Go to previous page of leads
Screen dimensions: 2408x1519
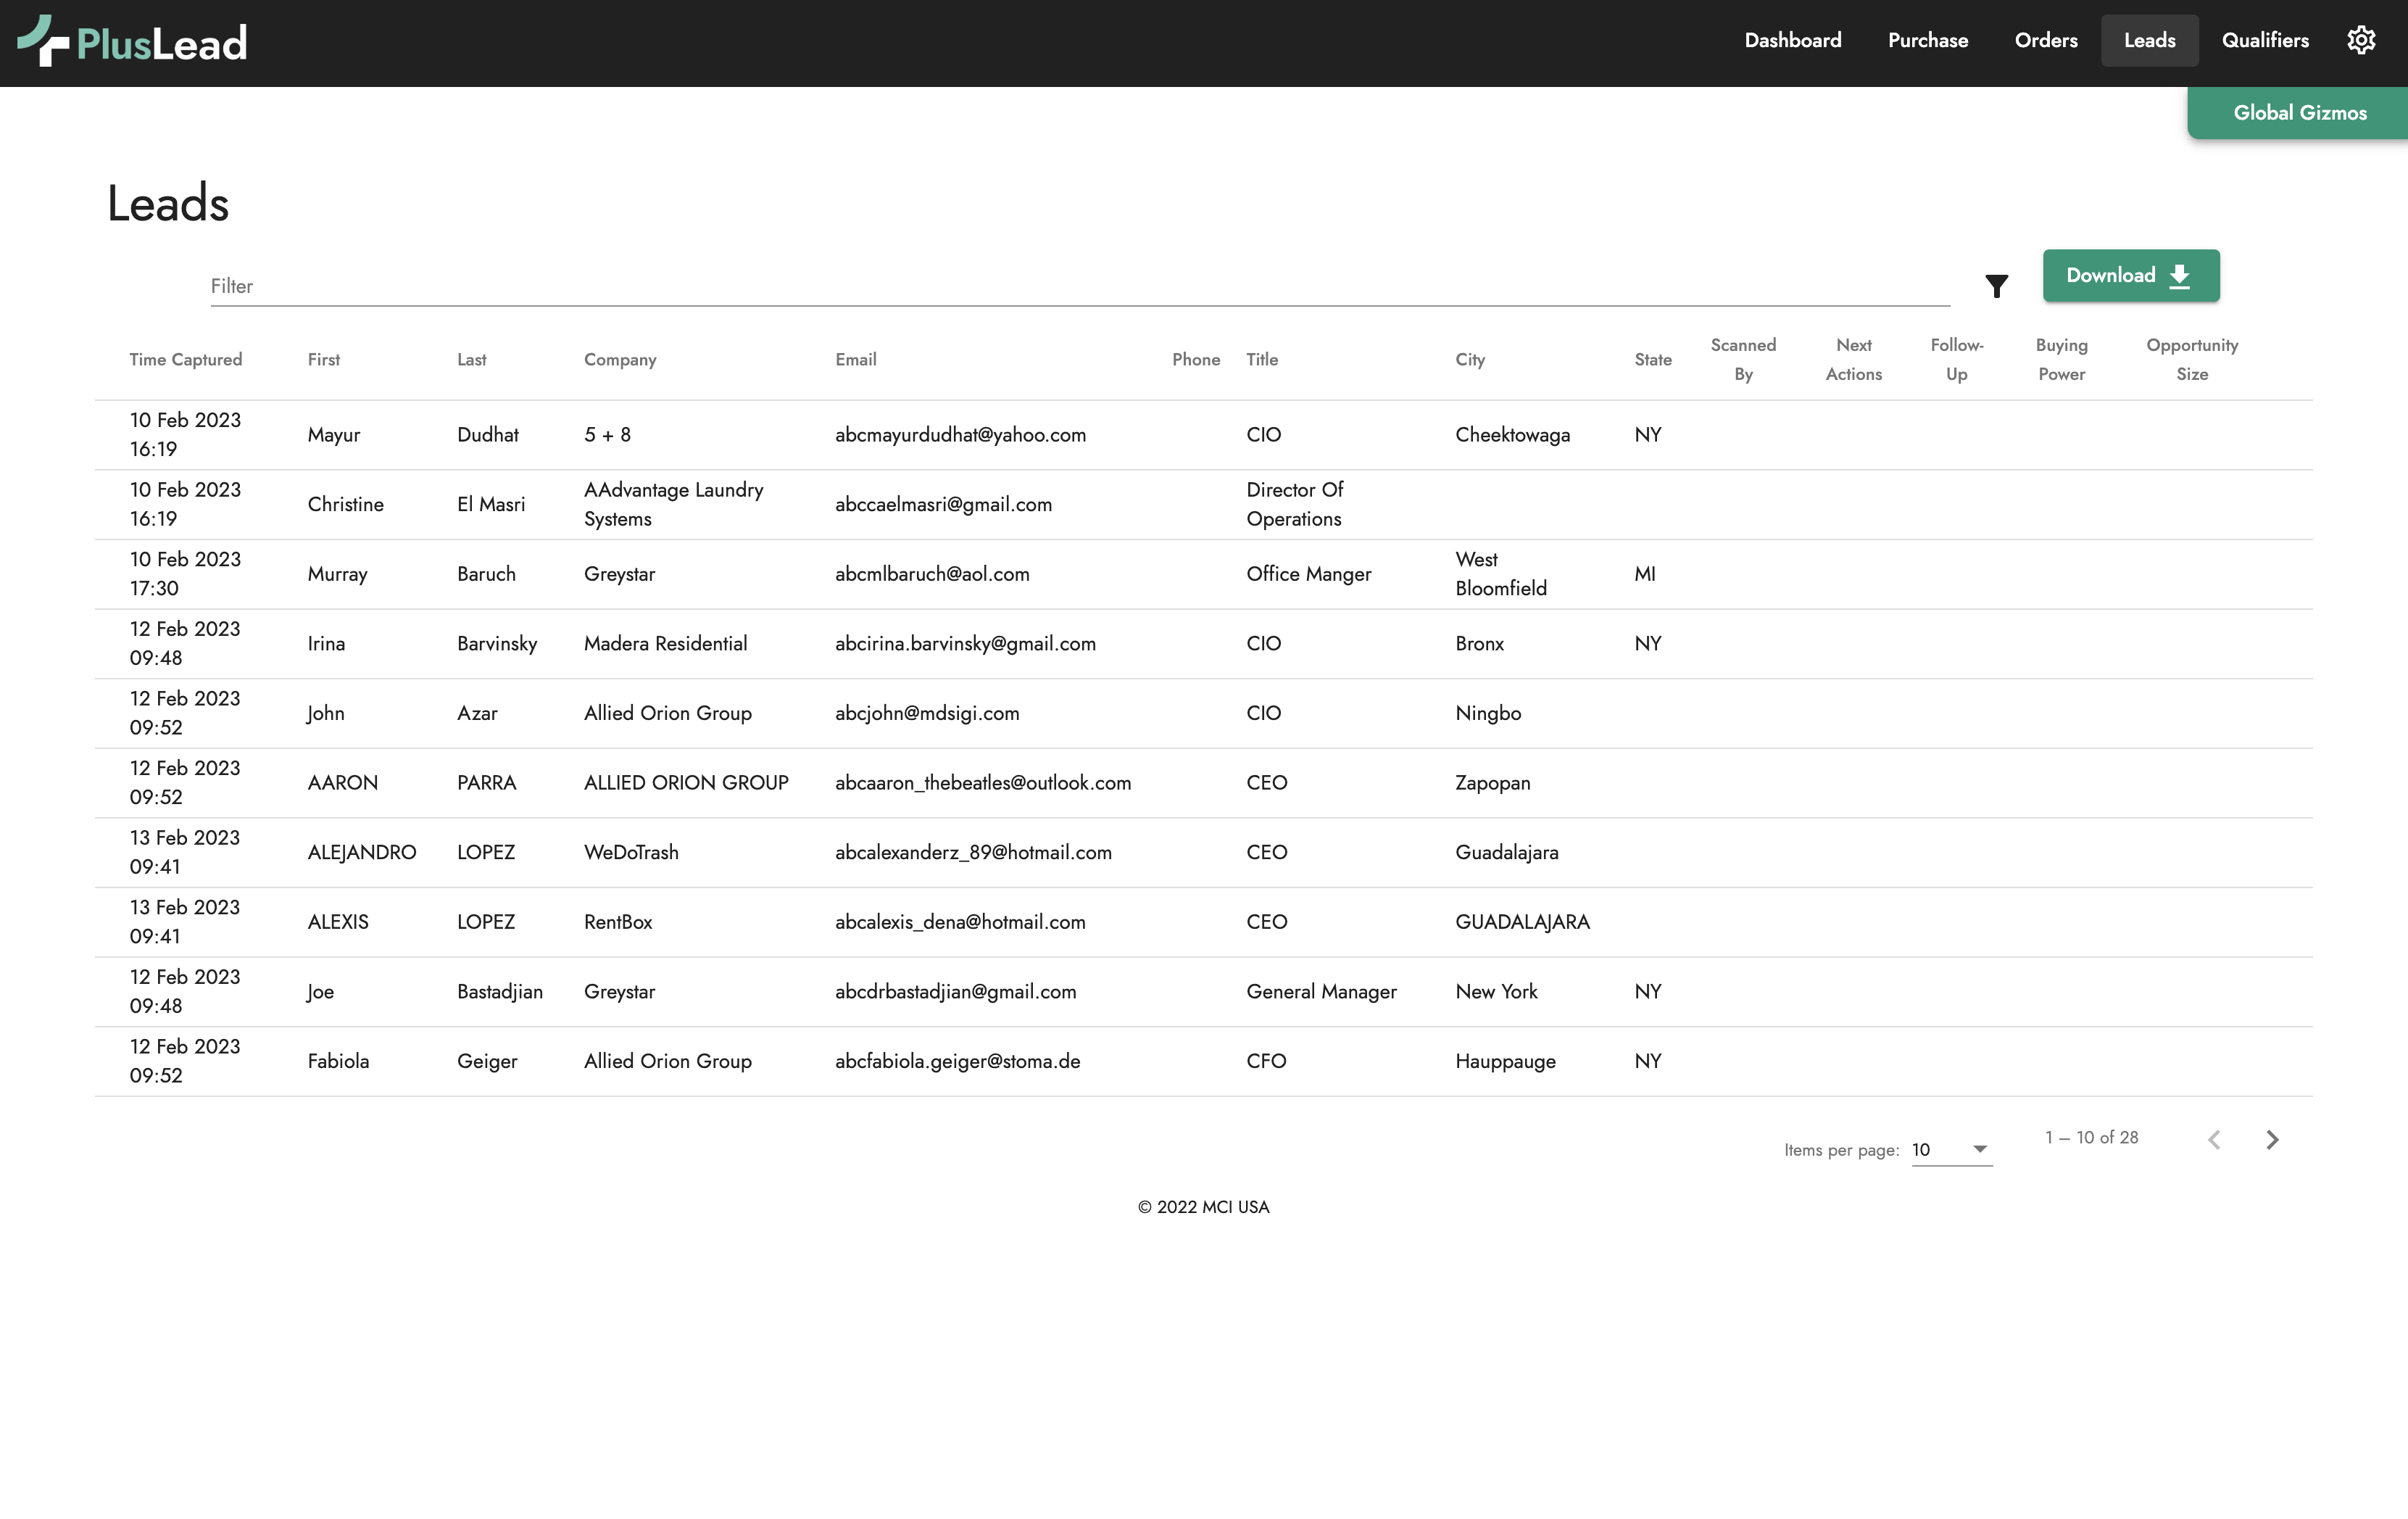tap(2214, 1139)
